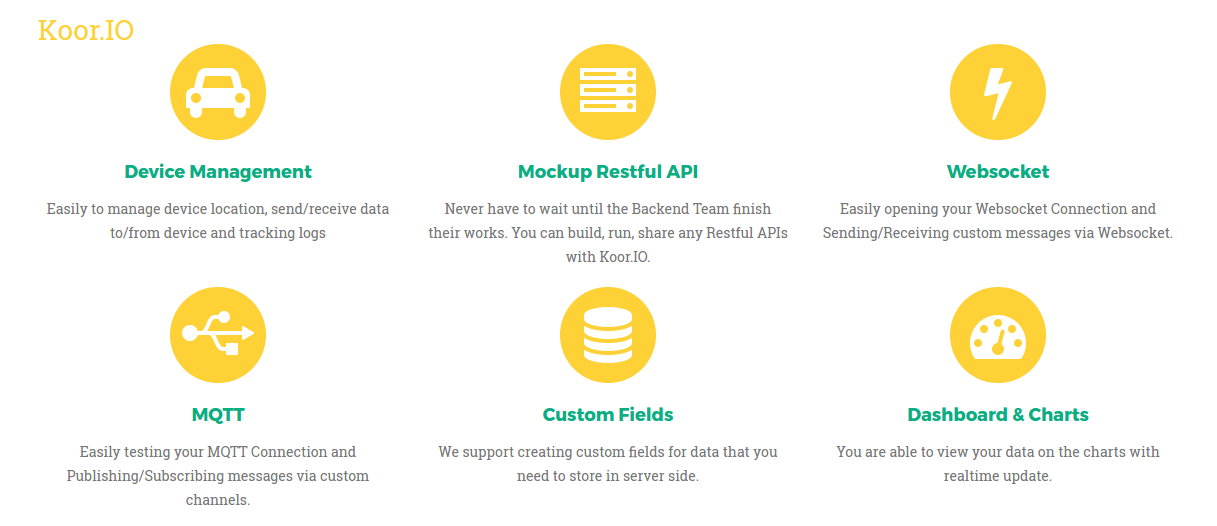
Task: Open the Dashboard & Charts heading
Action: tap(998, 415)
